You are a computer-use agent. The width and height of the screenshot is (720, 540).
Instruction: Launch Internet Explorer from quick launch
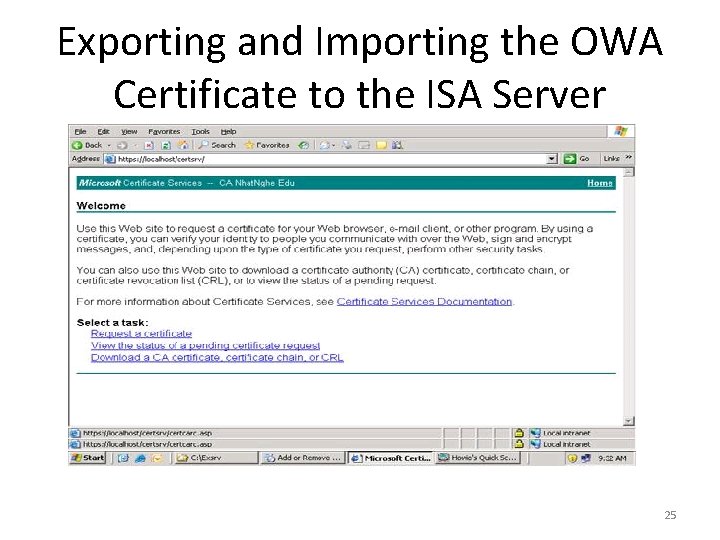[140, 458]
